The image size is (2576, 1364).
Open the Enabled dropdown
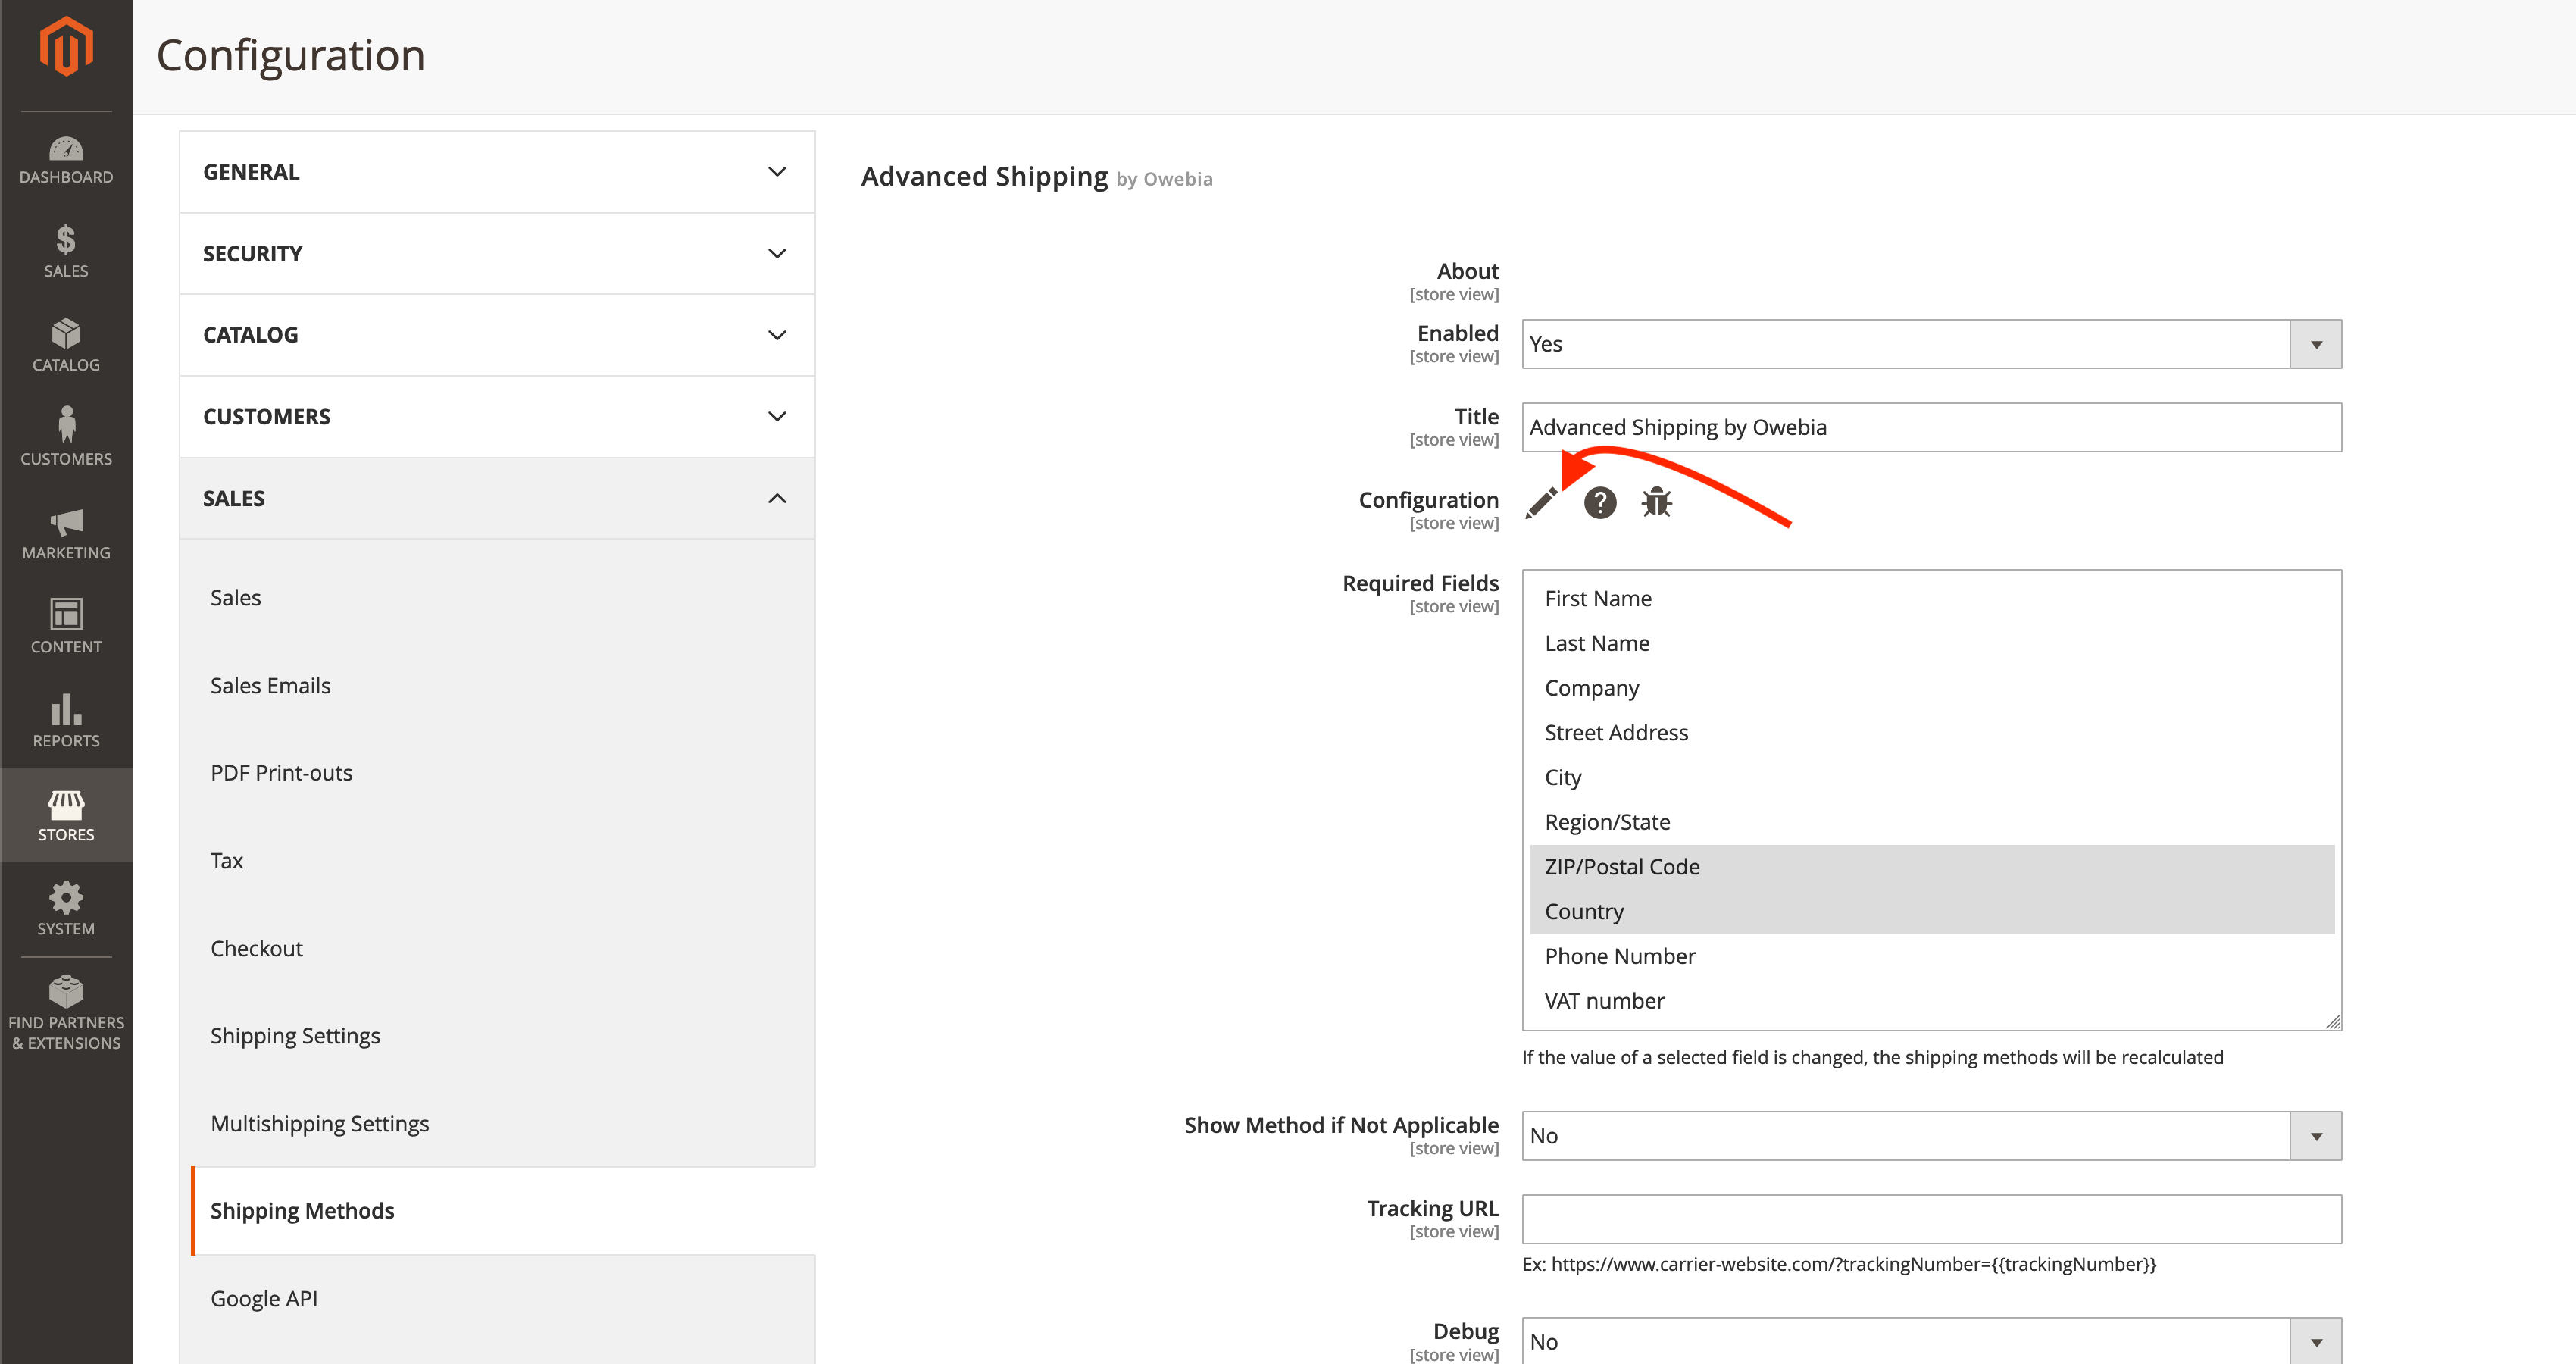click(1931, 344)
